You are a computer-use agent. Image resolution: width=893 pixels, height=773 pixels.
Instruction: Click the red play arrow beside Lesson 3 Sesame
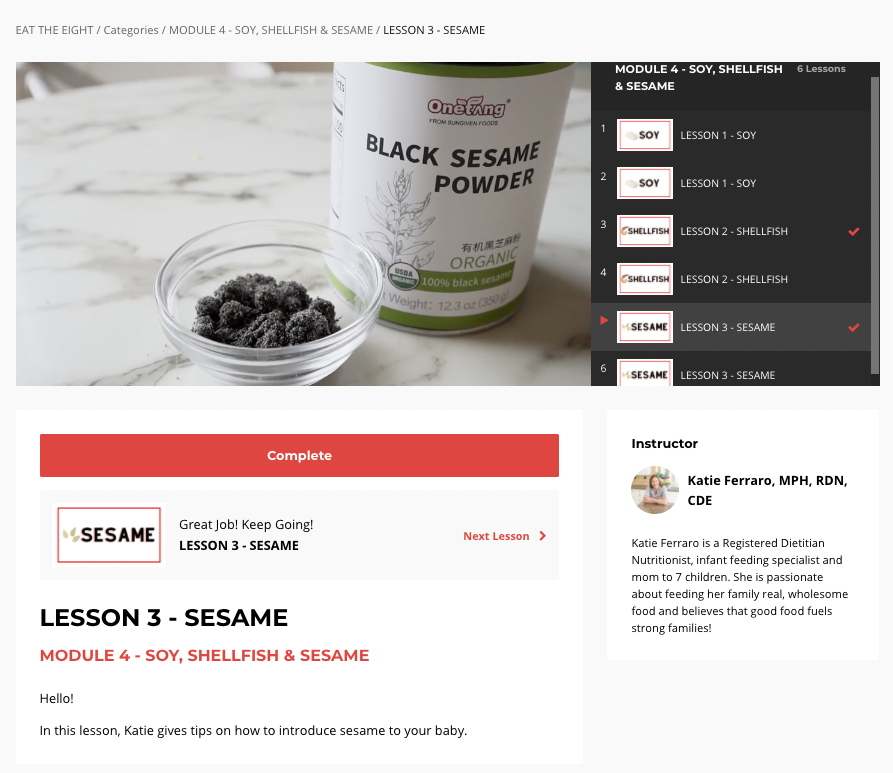pyautogui.click(x=604, y=321)
